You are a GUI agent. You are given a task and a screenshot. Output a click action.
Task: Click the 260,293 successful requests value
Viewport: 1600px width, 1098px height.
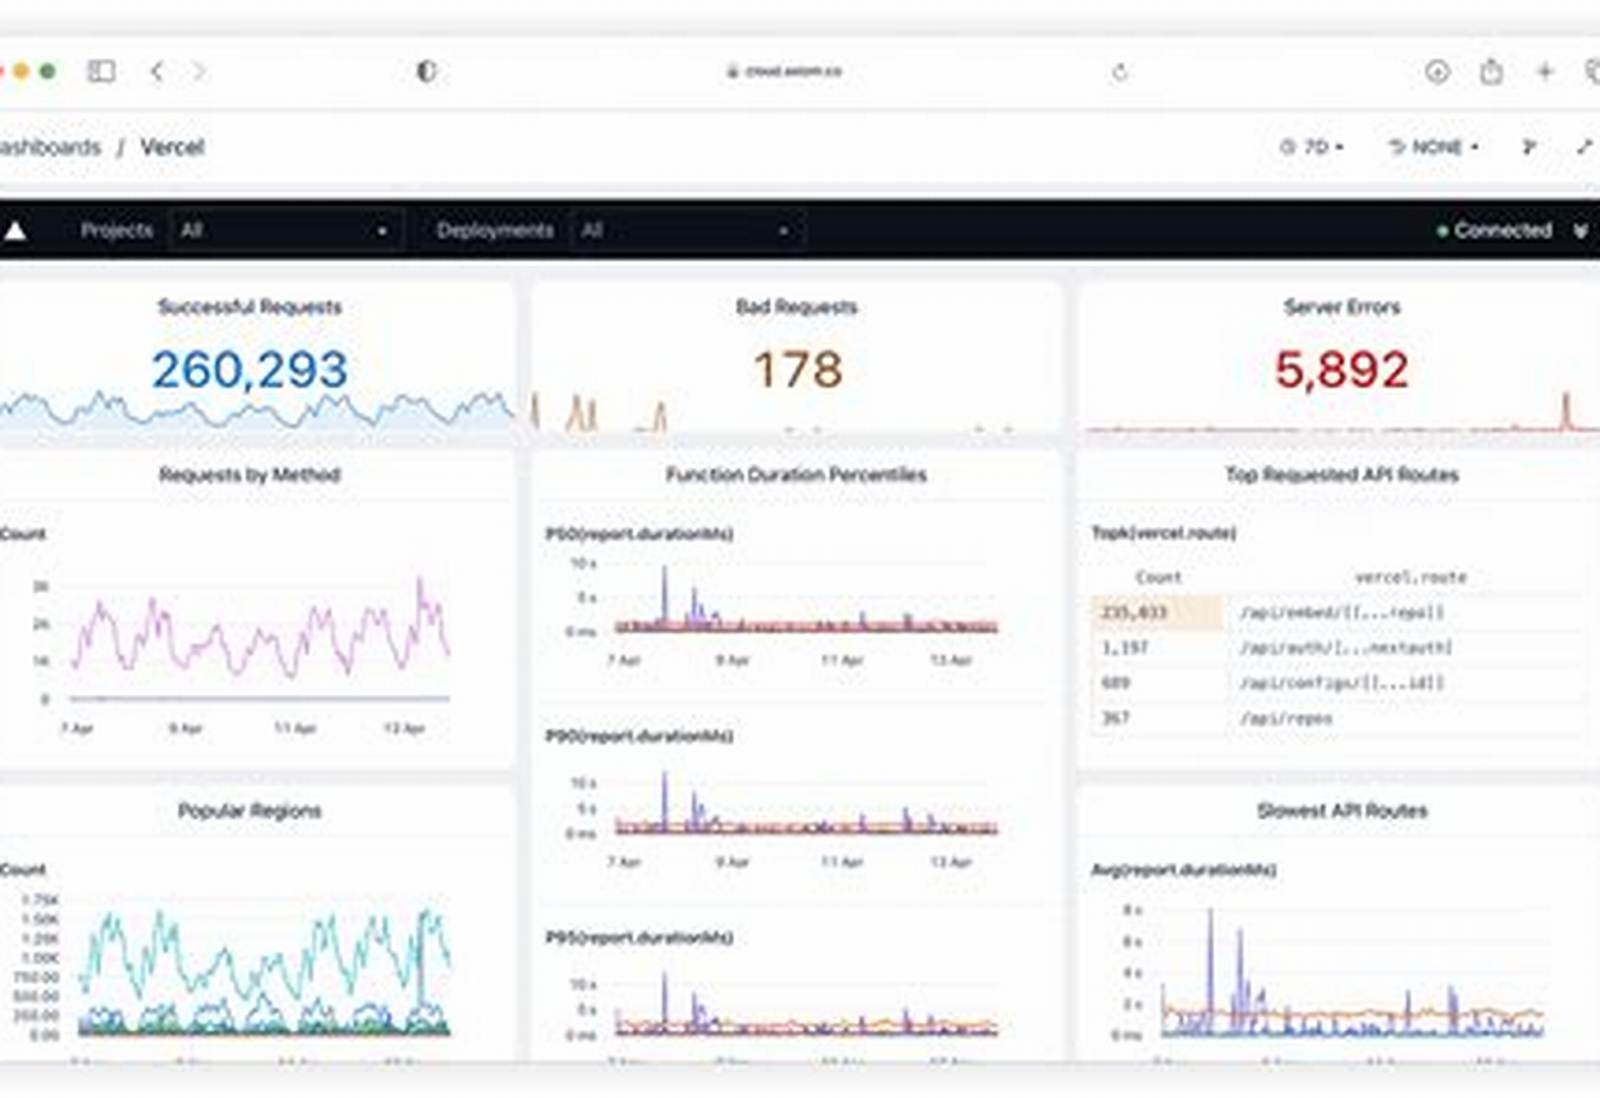250,369
